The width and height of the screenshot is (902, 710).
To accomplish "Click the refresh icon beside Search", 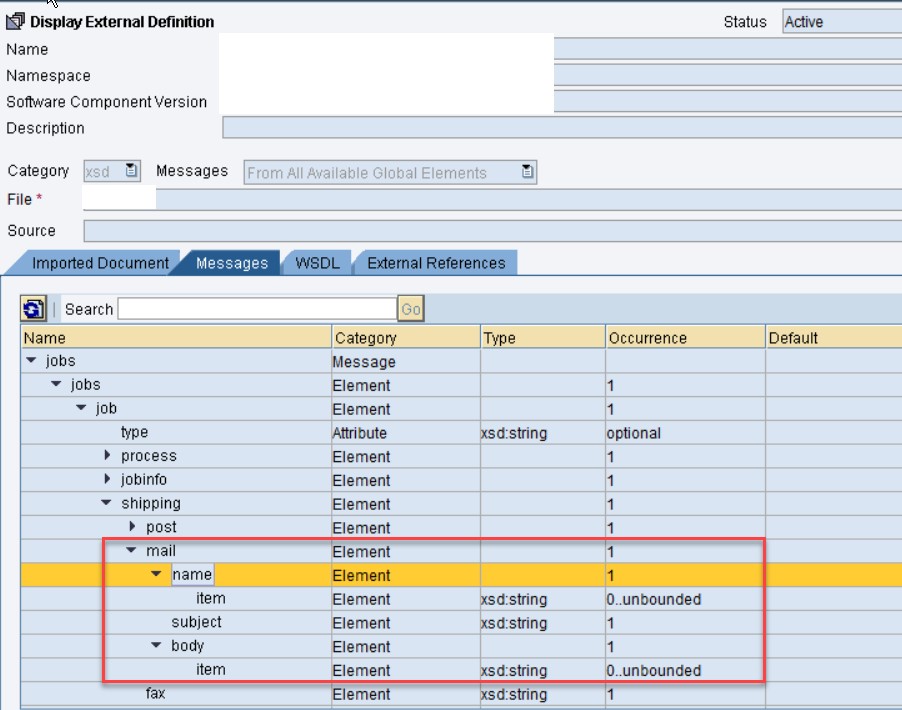I will click(x=34, y=309).
